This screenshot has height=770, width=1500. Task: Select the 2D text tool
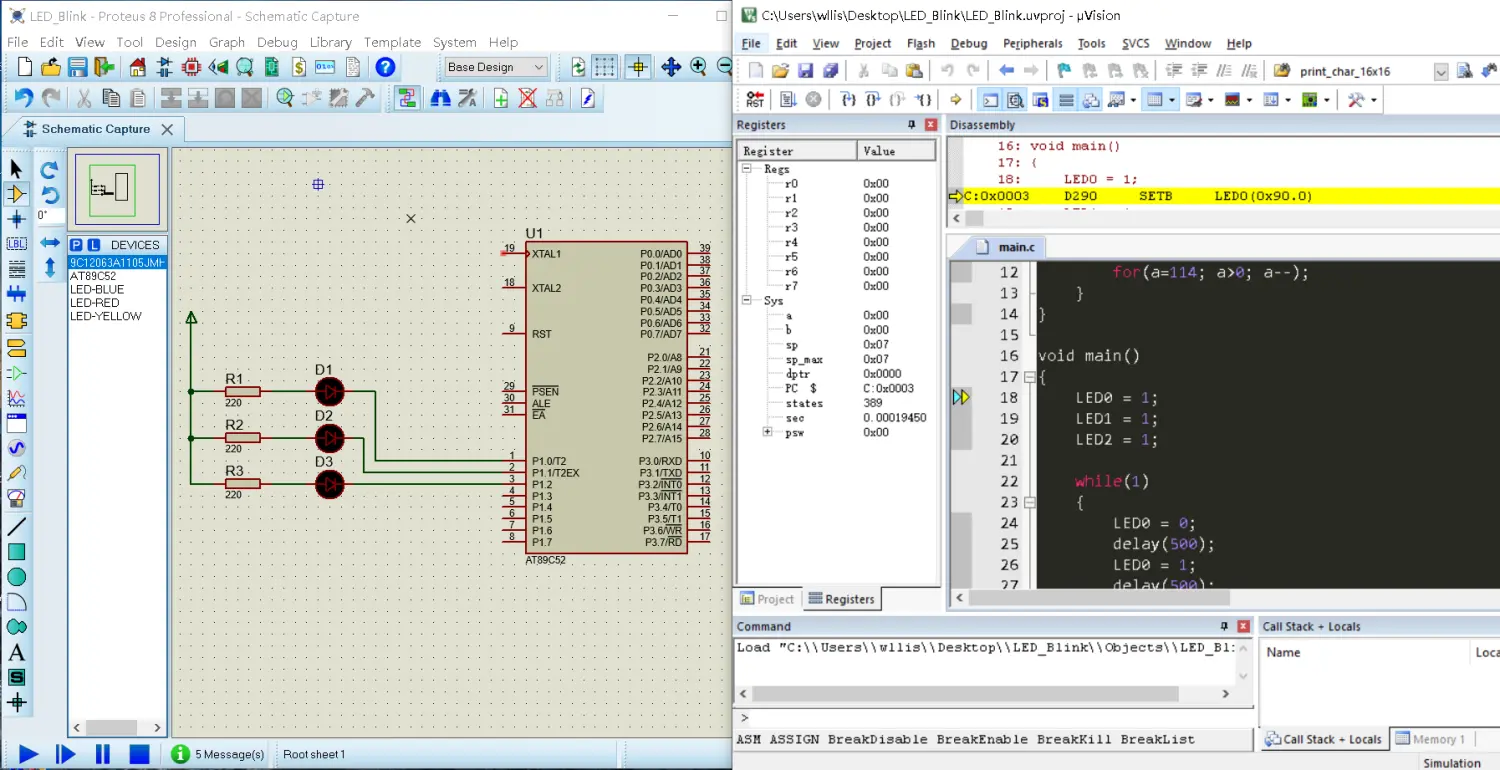click(x=16, y=653)
